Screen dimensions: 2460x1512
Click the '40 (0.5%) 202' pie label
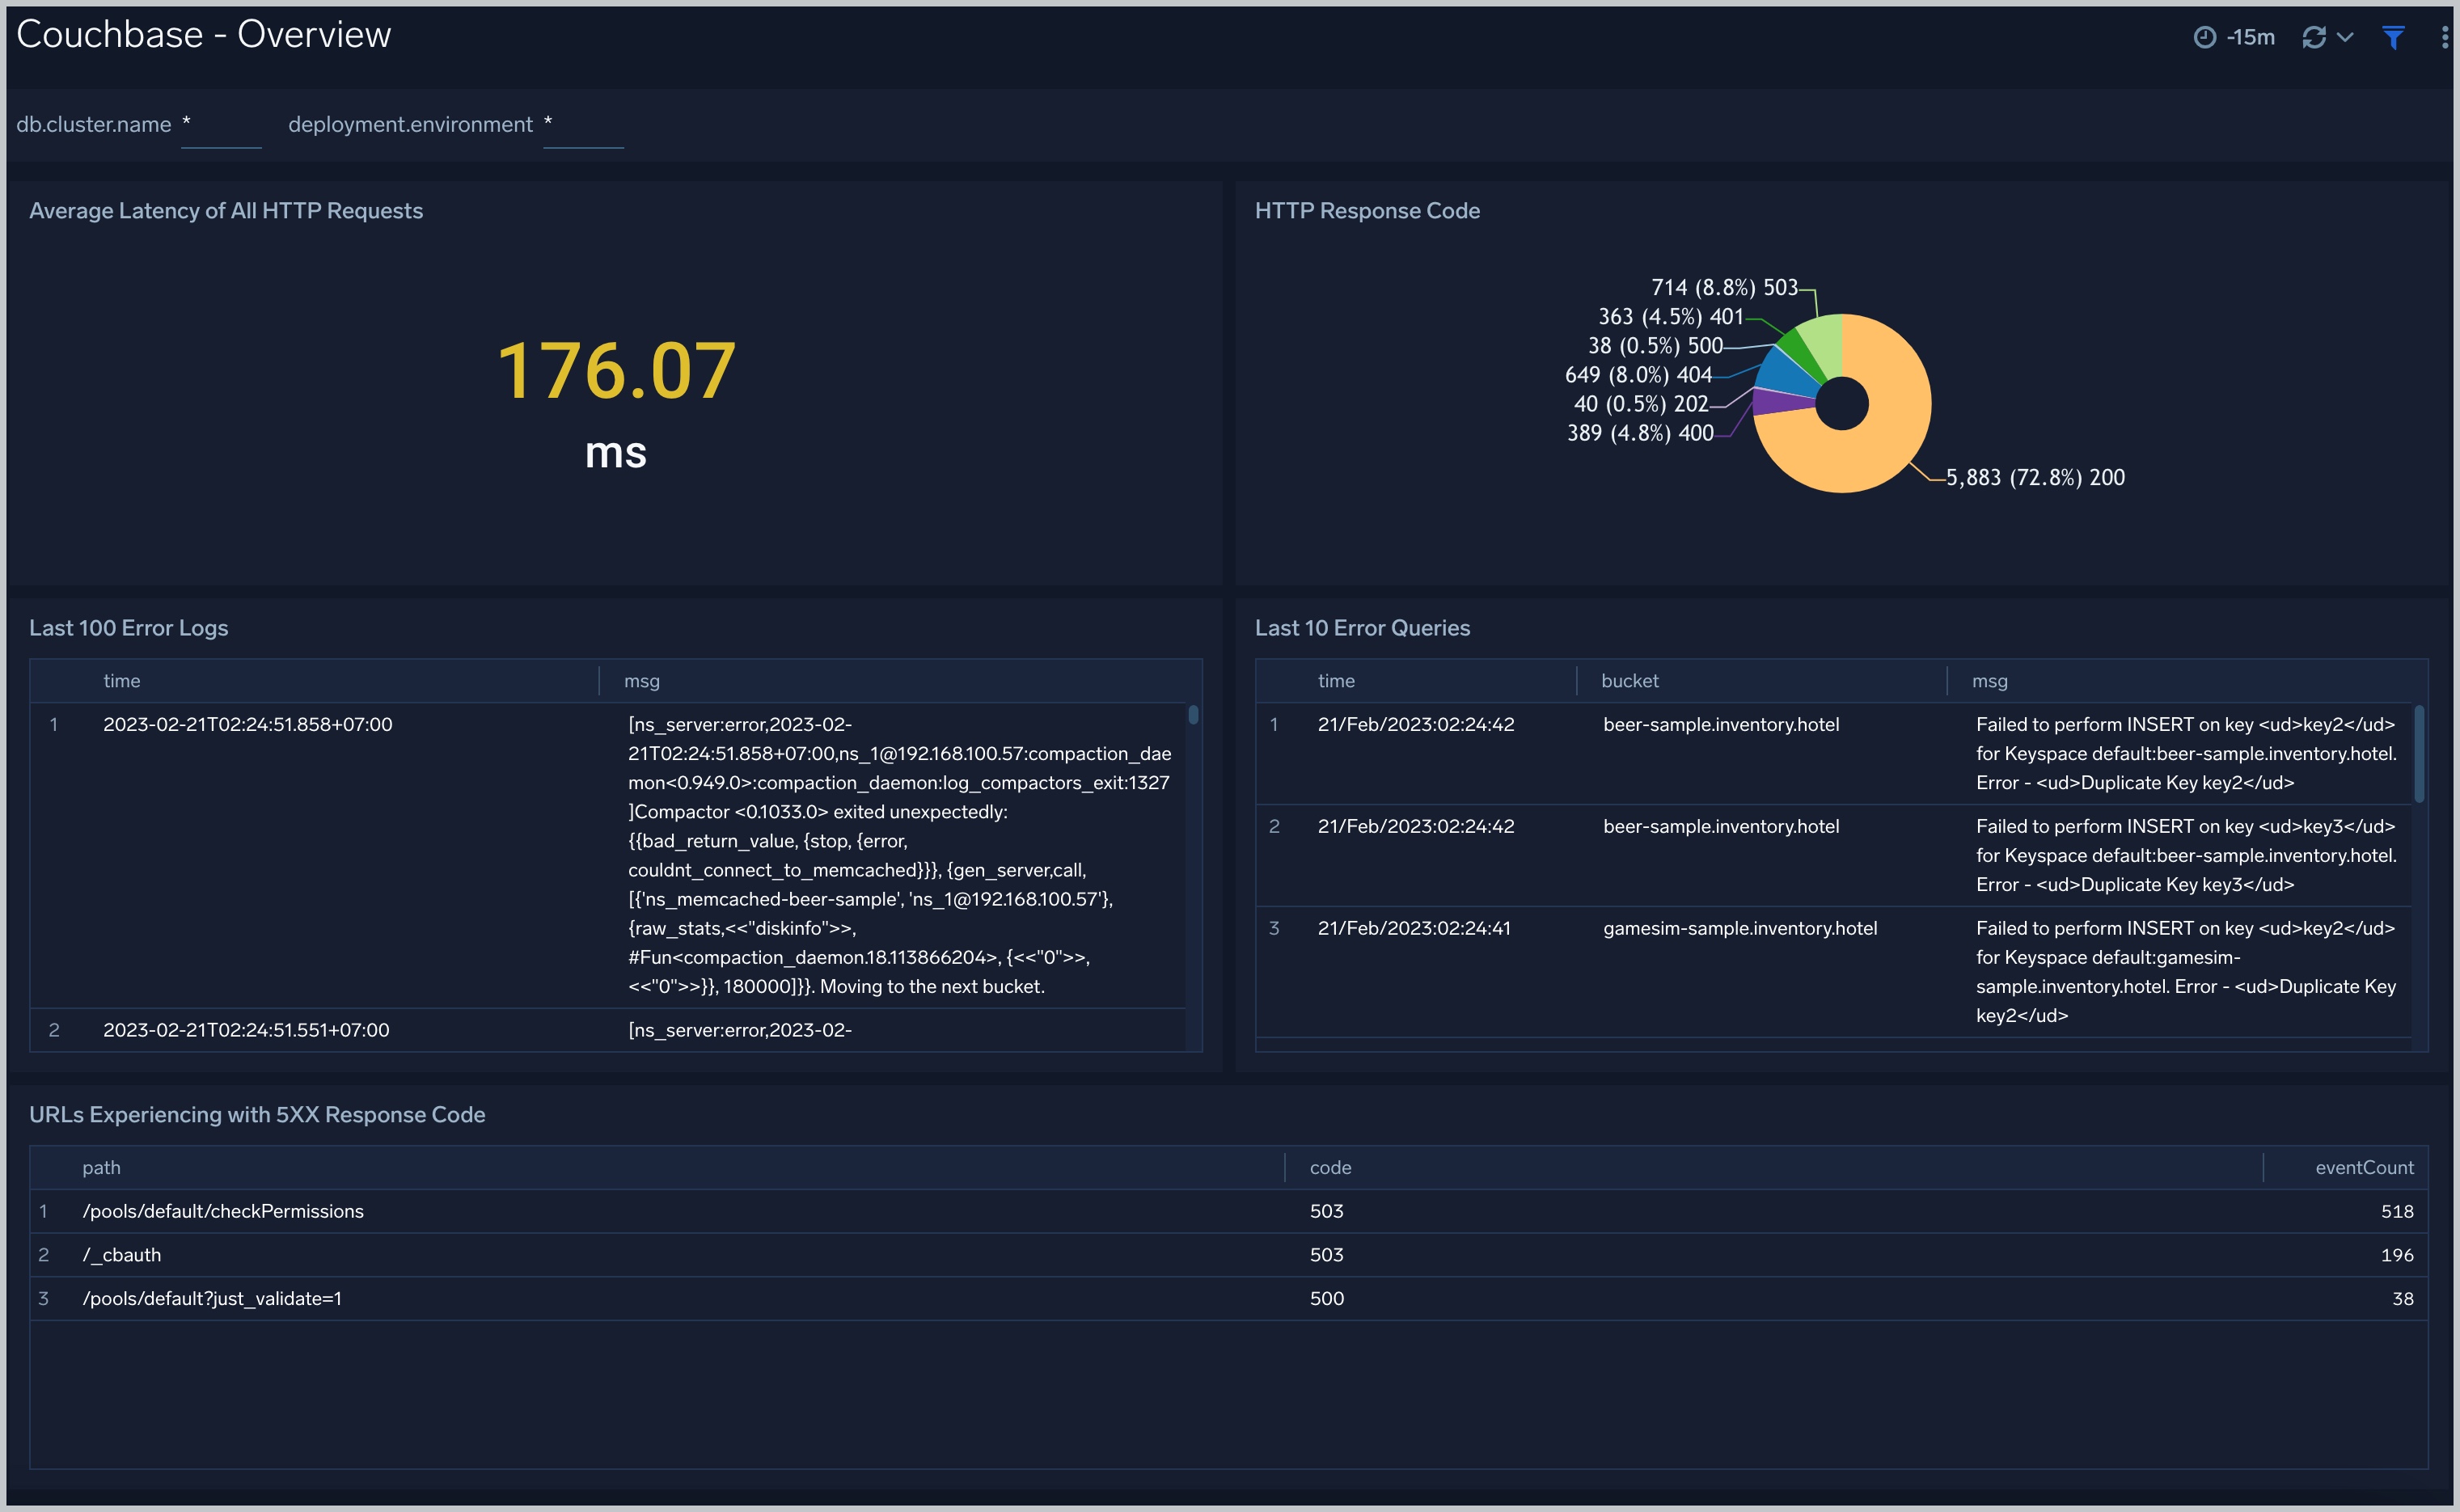pyautogui.click(x=1641, y=404)
